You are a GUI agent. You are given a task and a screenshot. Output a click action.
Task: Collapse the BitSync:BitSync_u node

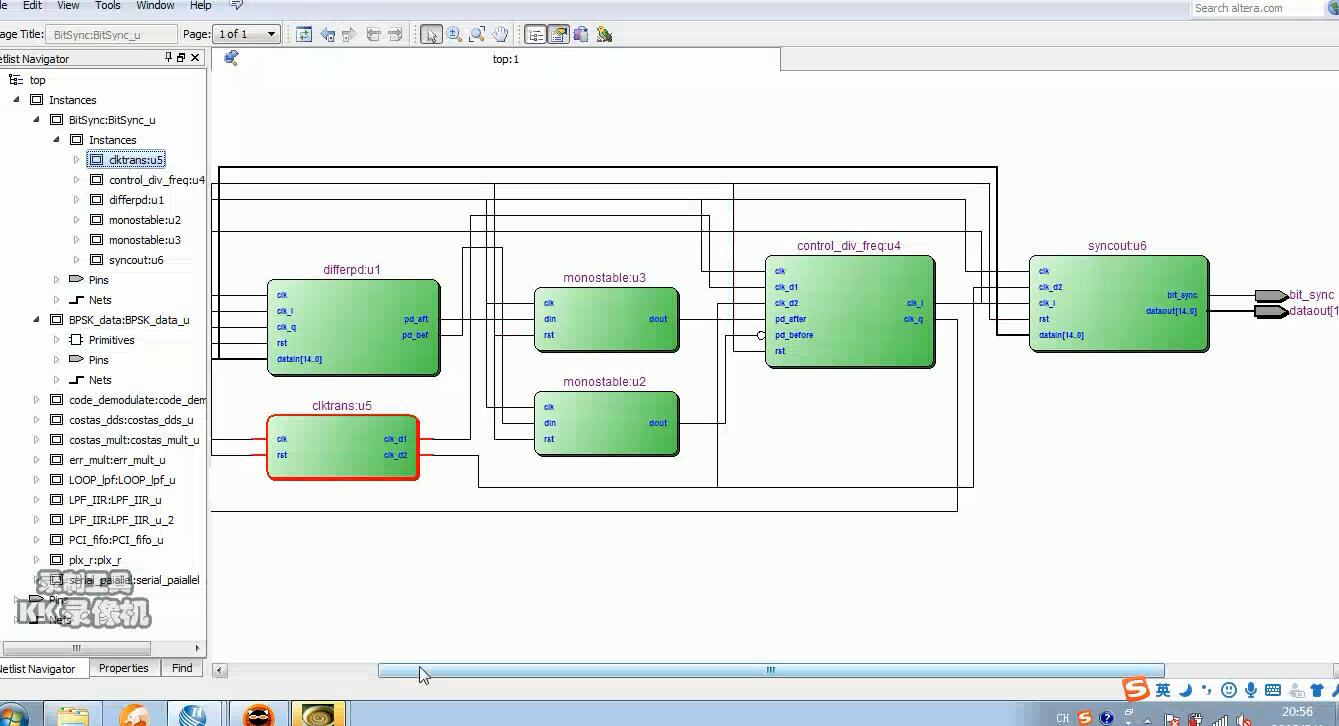pos(37,120)
